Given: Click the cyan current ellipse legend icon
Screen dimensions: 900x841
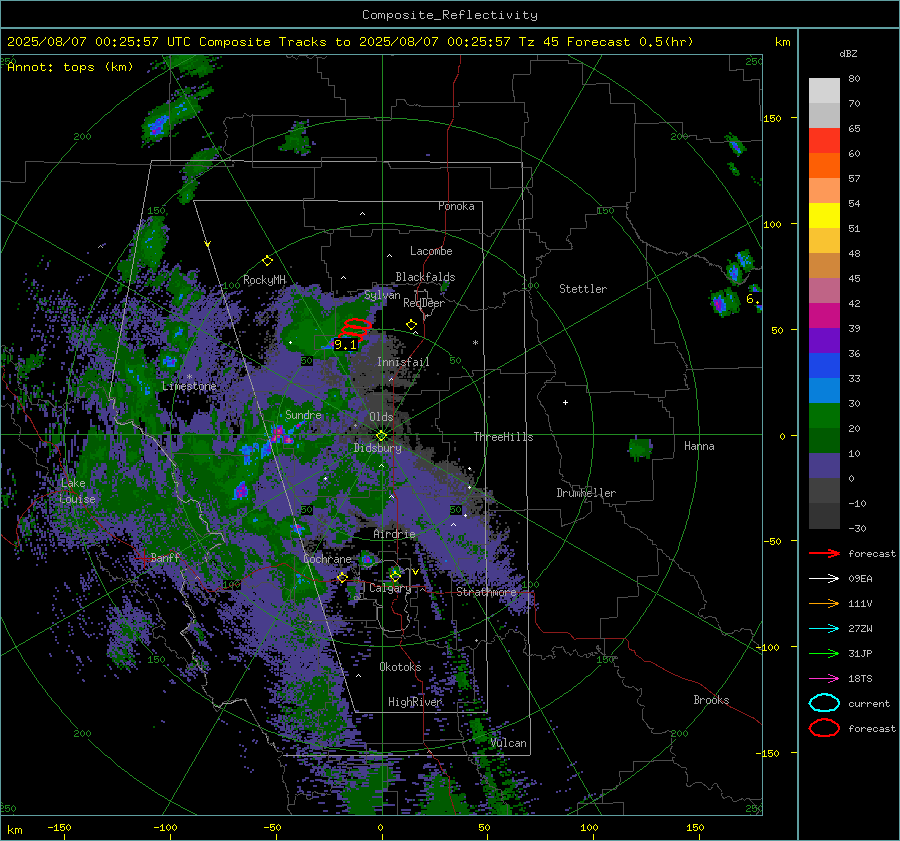Looking at the screenshot, I should [824, 703].
